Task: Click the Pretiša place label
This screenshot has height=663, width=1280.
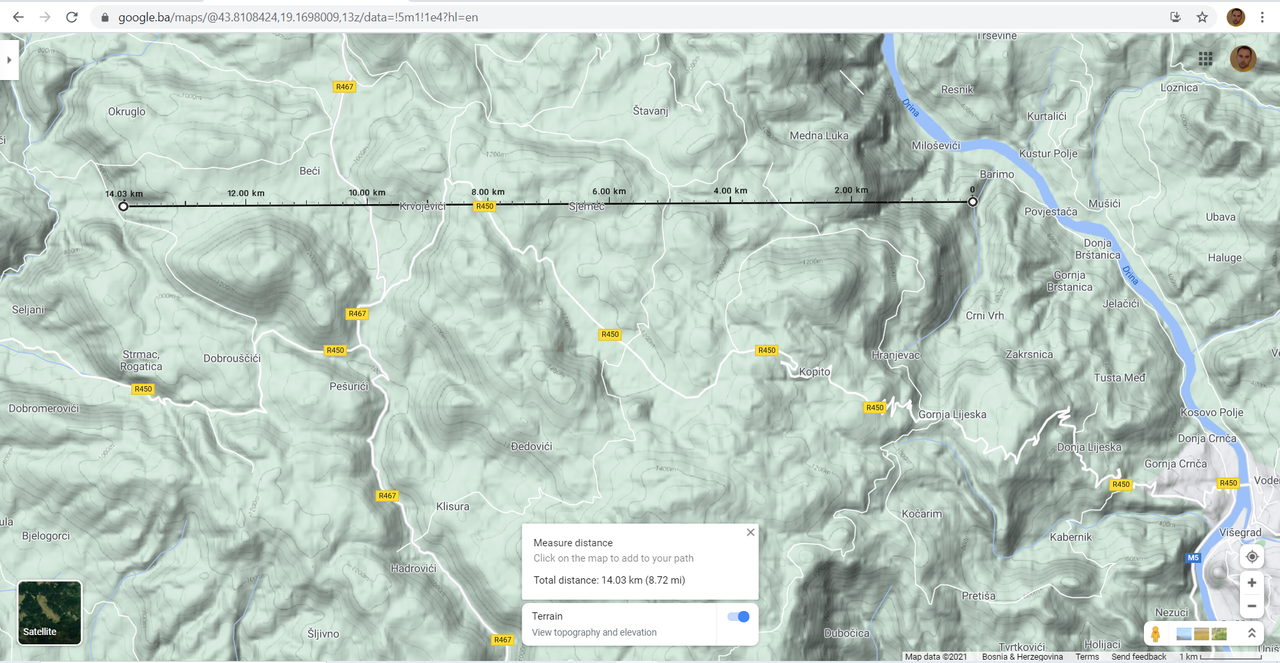Action: pos(979,596)
